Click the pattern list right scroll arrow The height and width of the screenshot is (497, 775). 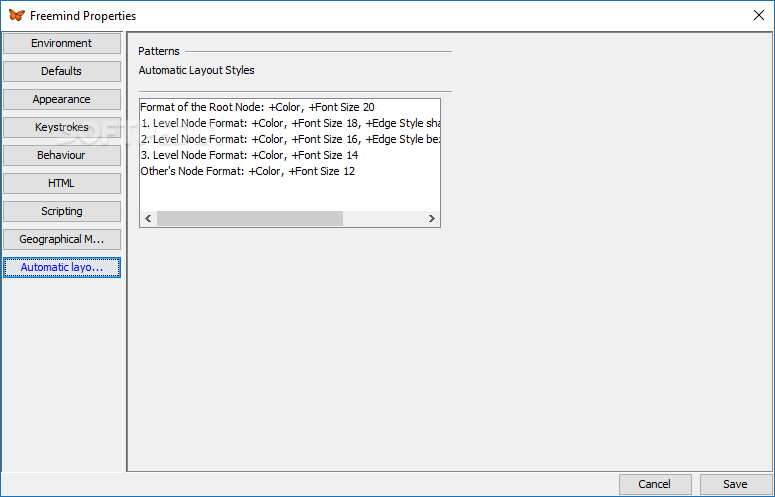(431, 218)
